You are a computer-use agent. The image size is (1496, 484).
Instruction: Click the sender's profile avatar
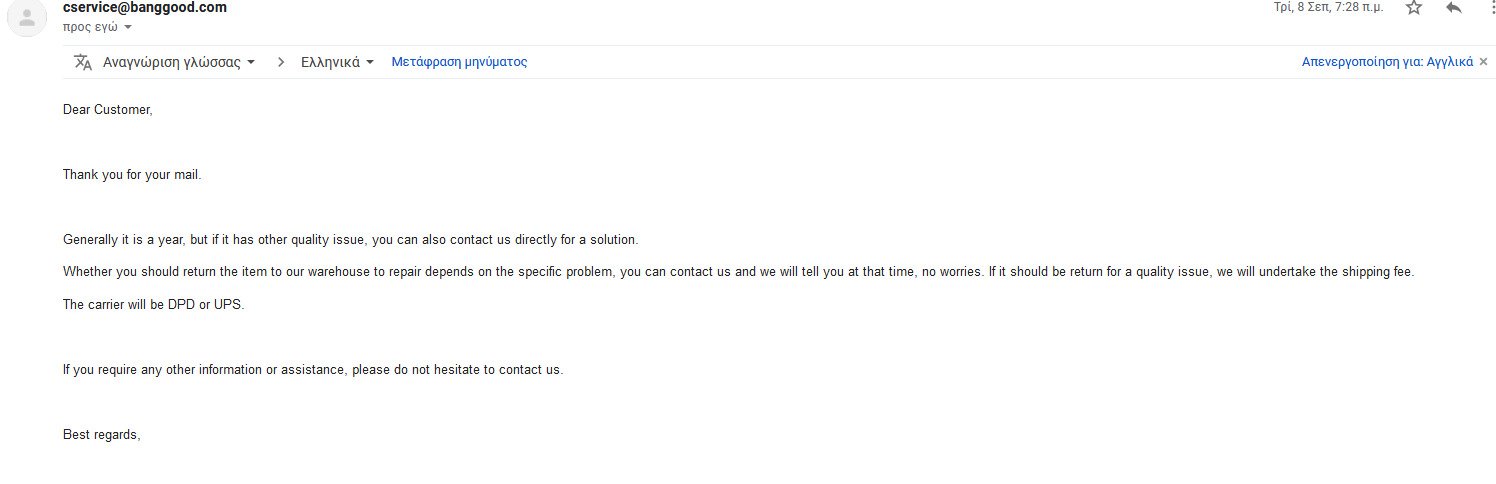[x=27, y=17]
